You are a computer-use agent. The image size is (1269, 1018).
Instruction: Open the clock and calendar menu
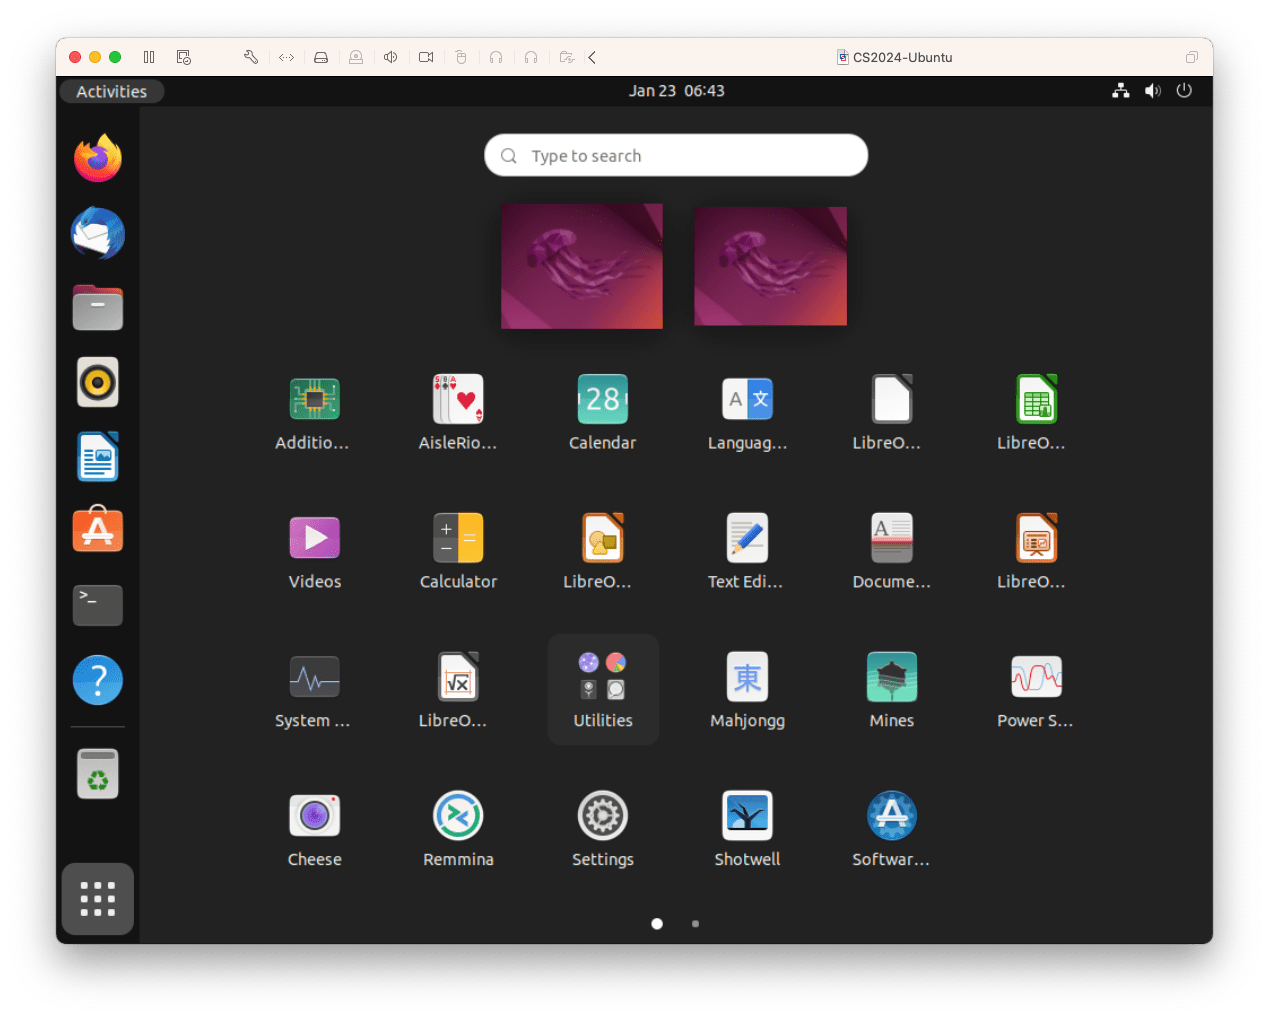click(x=676, y=91)
